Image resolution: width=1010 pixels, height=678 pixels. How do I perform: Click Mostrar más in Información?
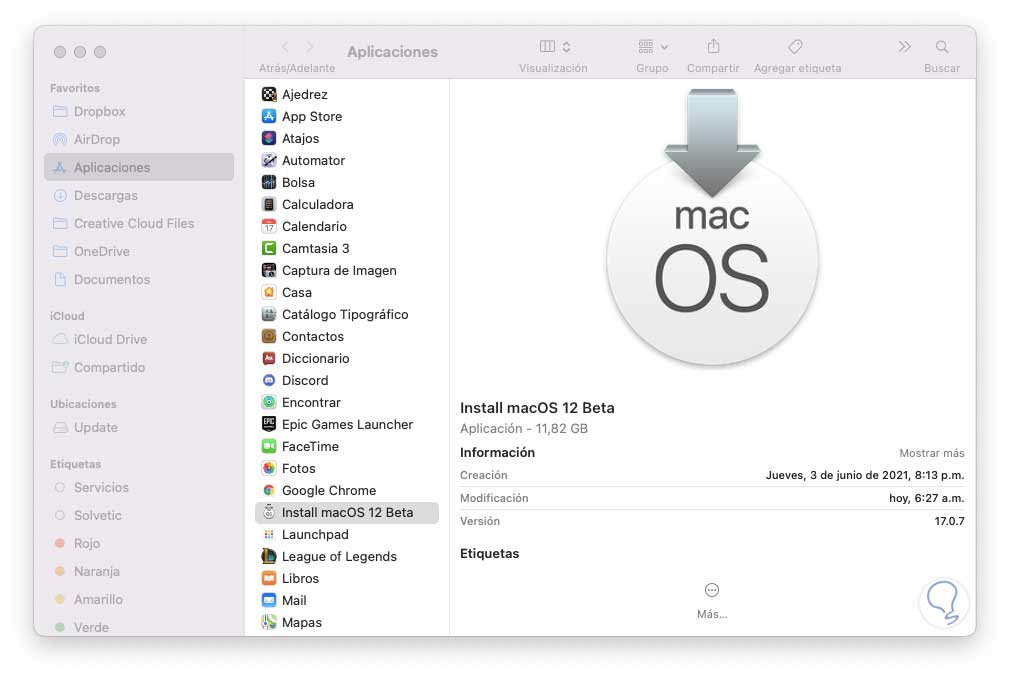[x=931, y=453]
